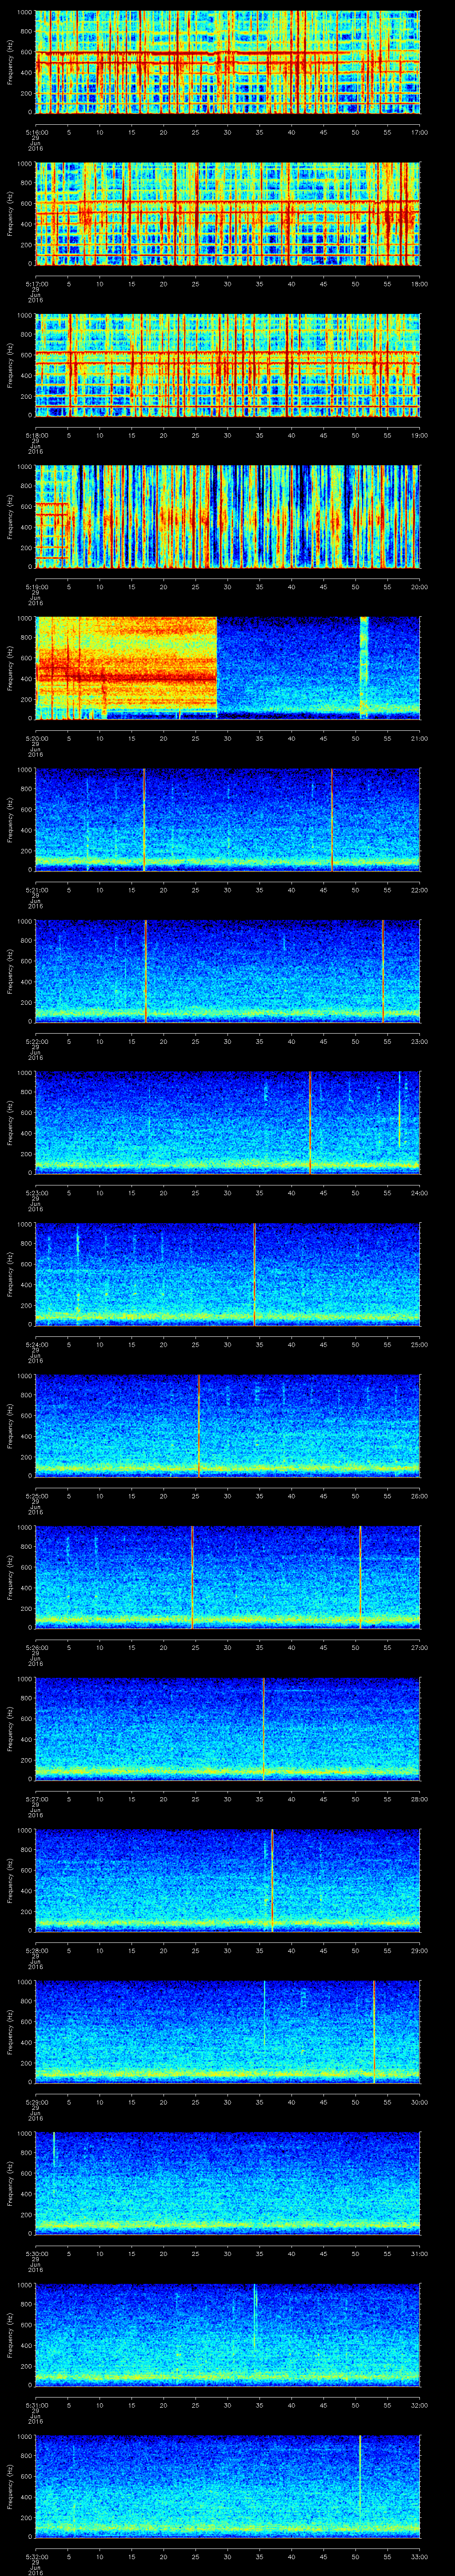Click the '5:19:00' start time label
This screenshot has width=455, height=2576.
(36, 587)
